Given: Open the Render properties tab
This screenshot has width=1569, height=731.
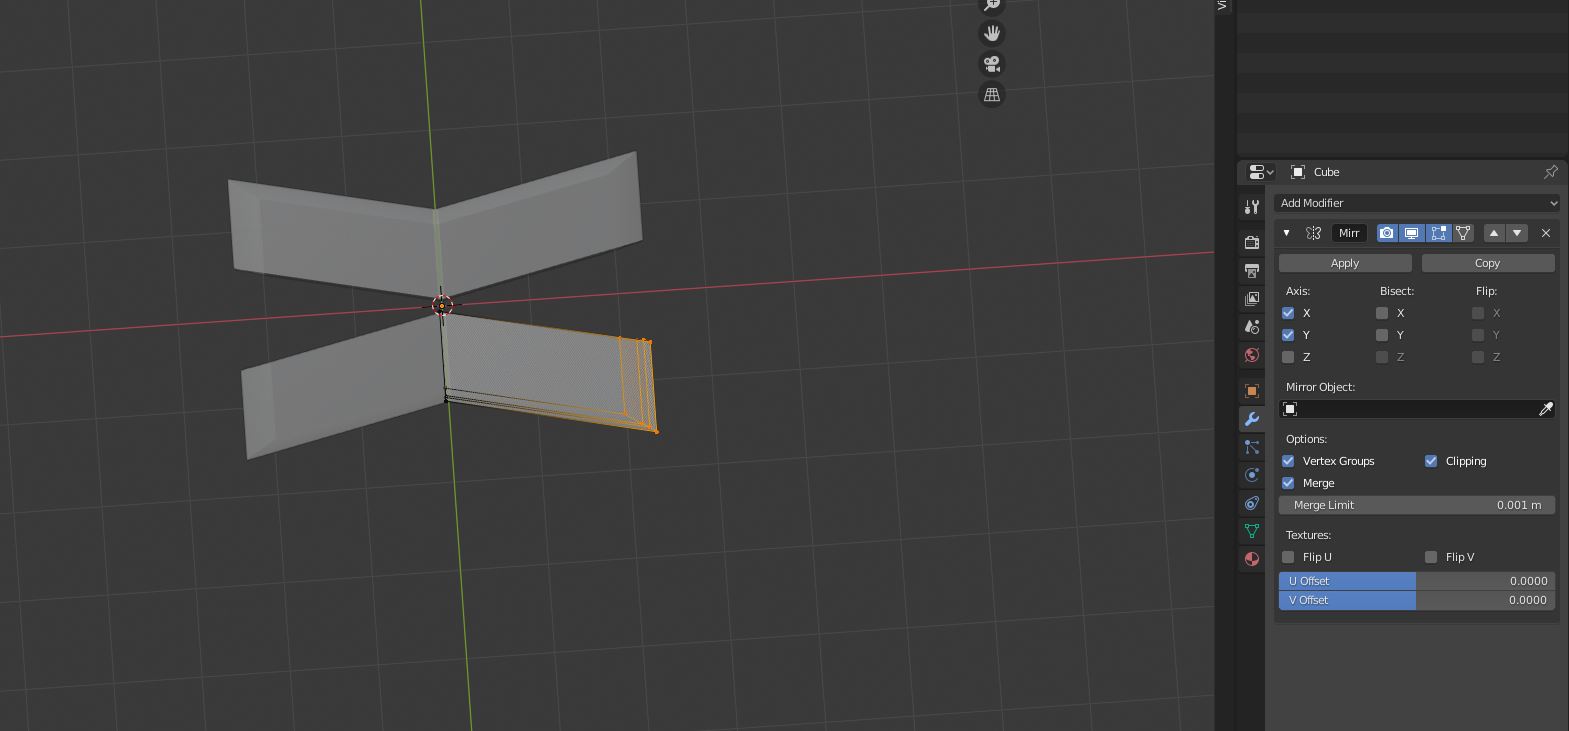Looking at the screenshot, I should 1252,242.
